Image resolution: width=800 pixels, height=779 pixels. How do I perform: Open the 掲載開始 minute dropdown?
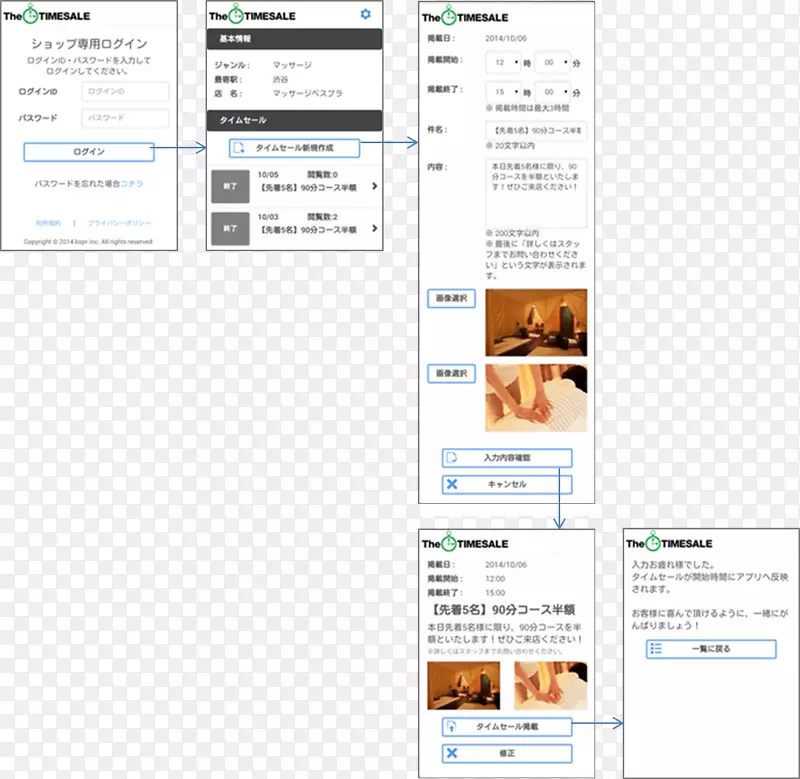pos(553,62)
